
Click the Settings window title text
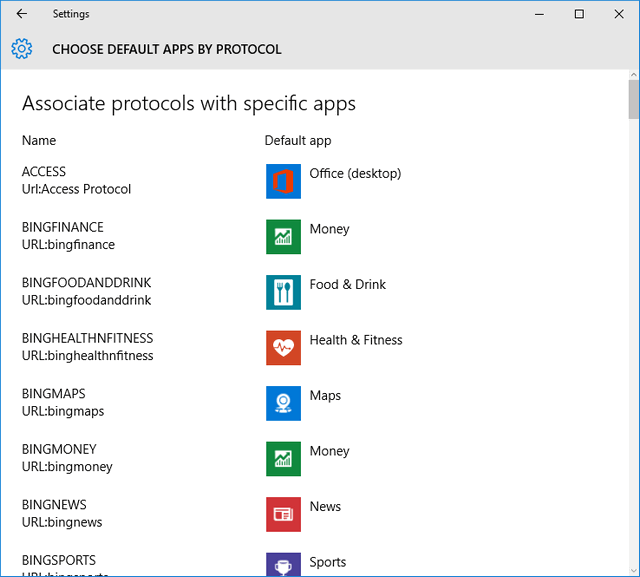(x=71, y=14)
